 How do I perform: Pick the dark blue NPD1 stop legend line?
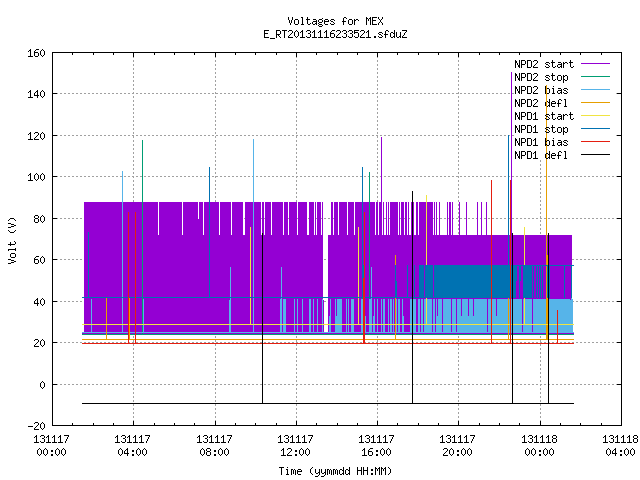[595, 129]
